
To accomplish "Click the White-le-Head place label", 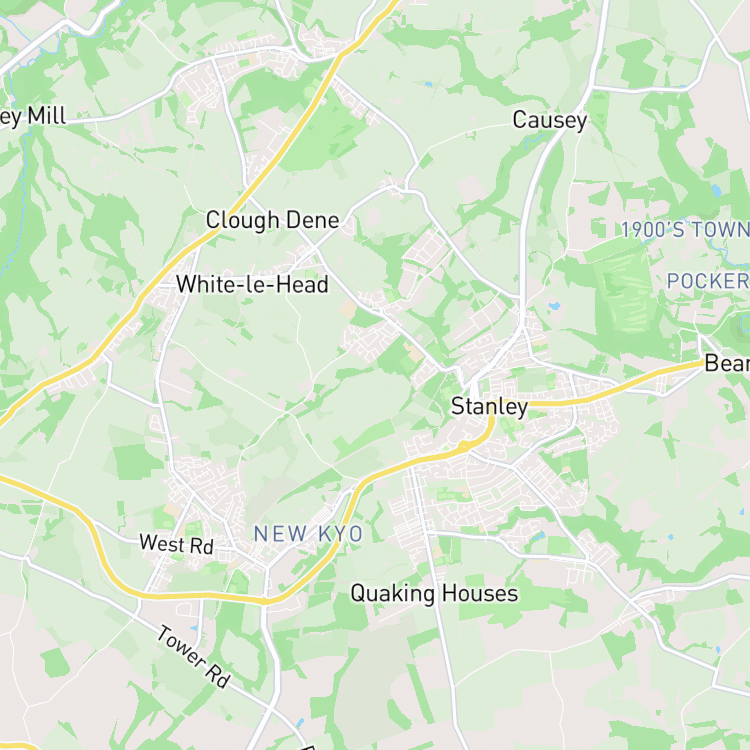I will 252,284.
